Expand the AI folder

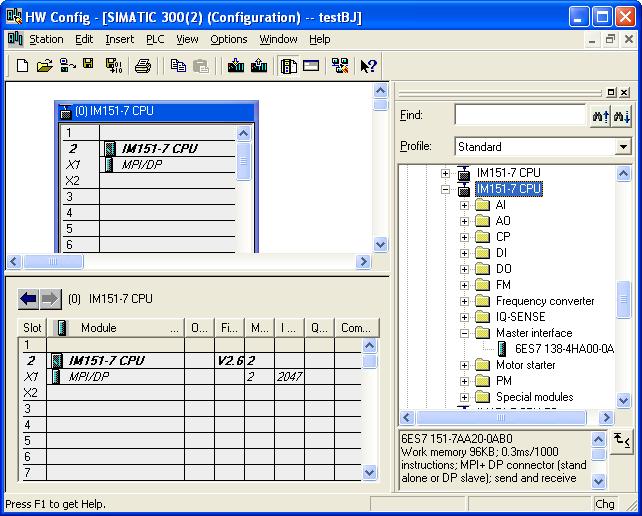pyautogui.click(x=464, y=205)
